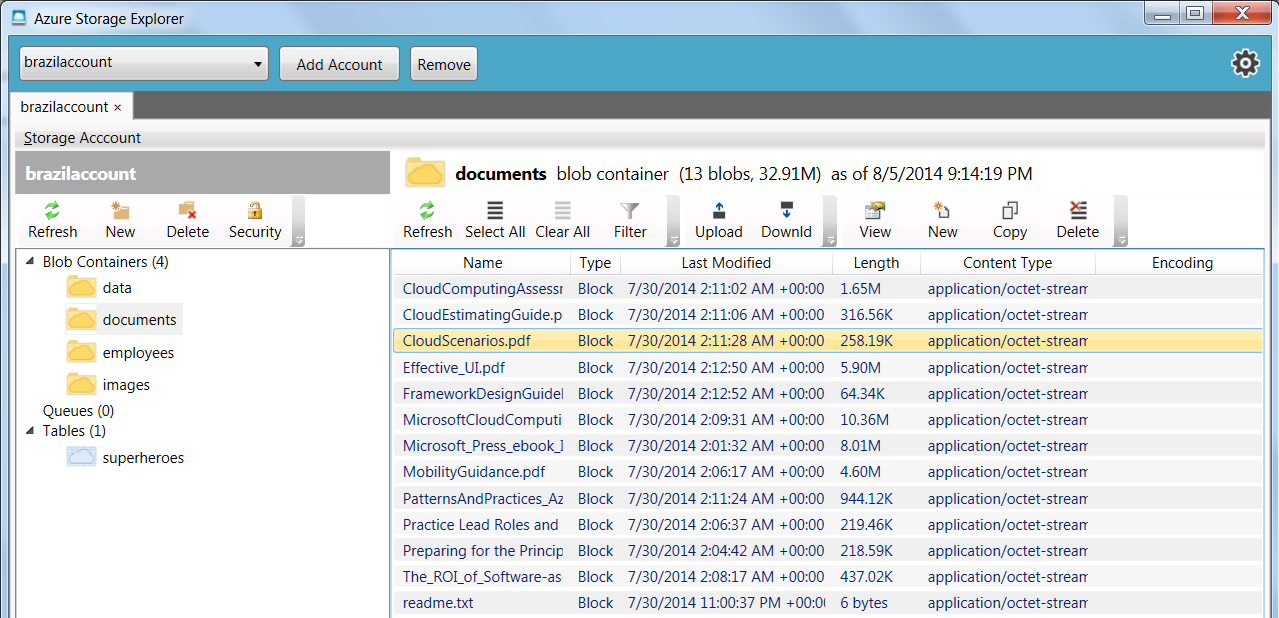Click the Remove account button
The width and height of the screenshot is (1279, 618).
[444, 64]
